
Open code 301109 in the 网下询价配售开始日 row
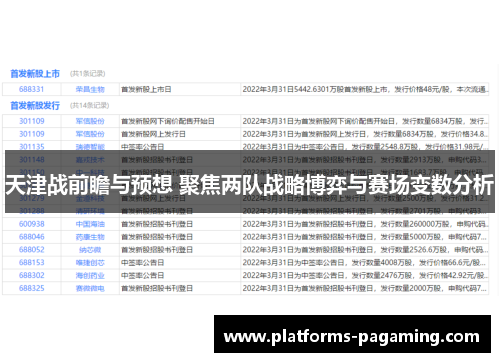[x=32, y=121]
